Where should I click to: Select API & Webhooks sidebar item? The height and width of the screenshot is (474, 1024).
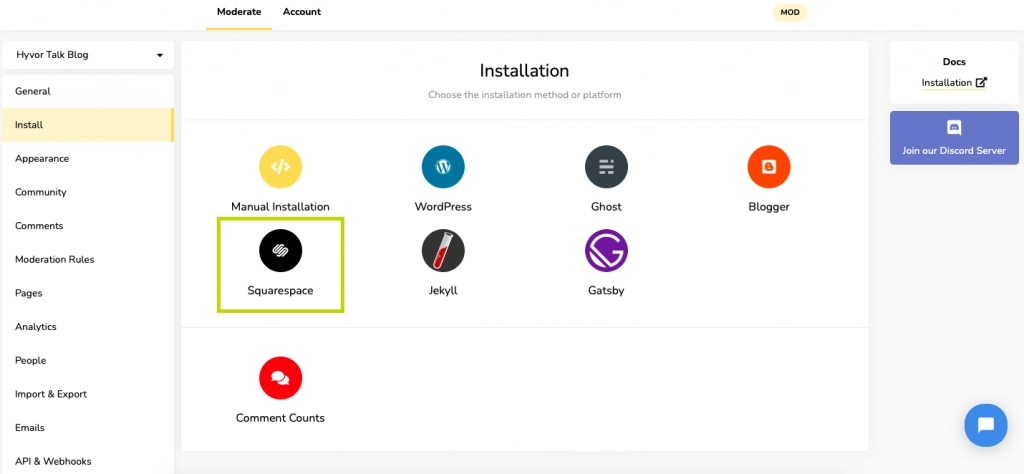pyautogui.click(x=53, y=461)
